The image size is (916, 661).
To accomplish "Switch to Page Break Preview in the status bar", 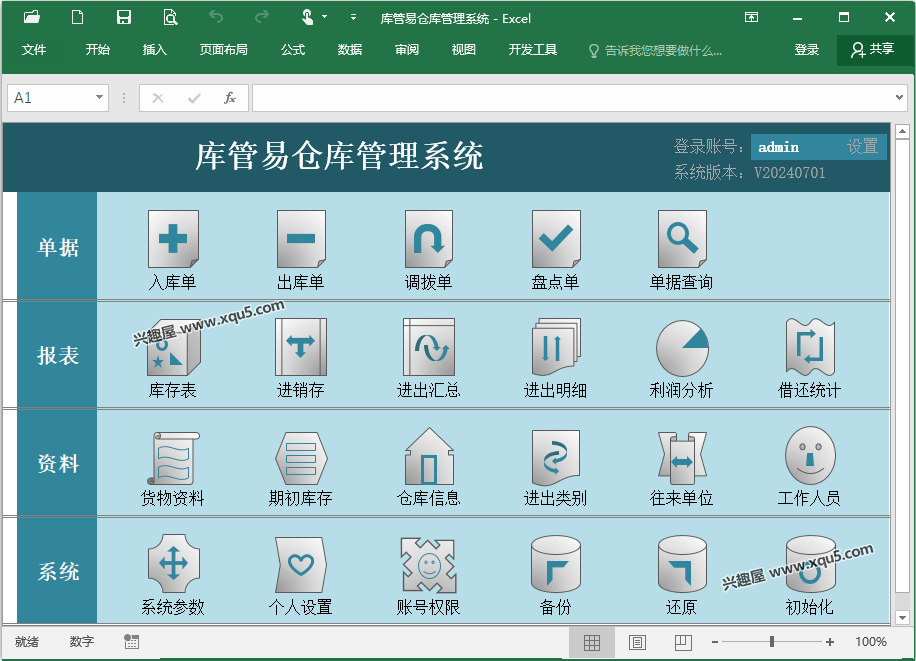I will [x=683, y=642].
